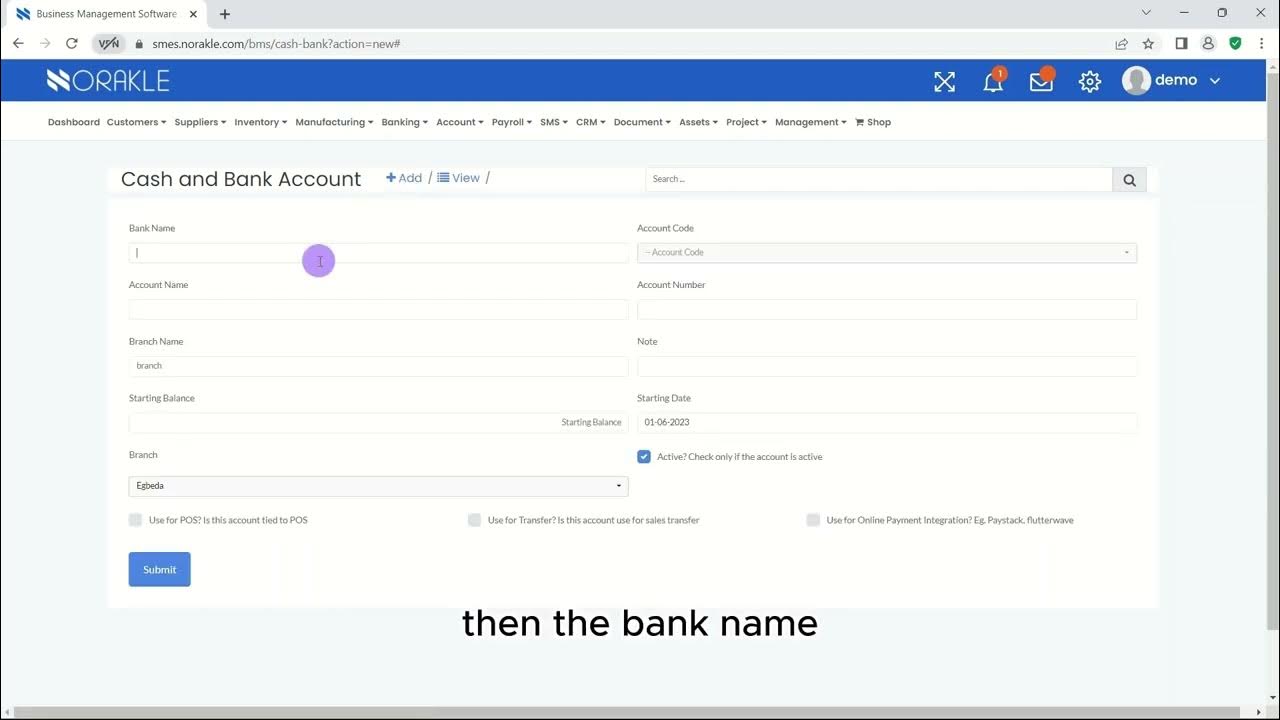Toggle fullscreen expand icon in header
The image size is (1280, 720).
click(944, 82)
